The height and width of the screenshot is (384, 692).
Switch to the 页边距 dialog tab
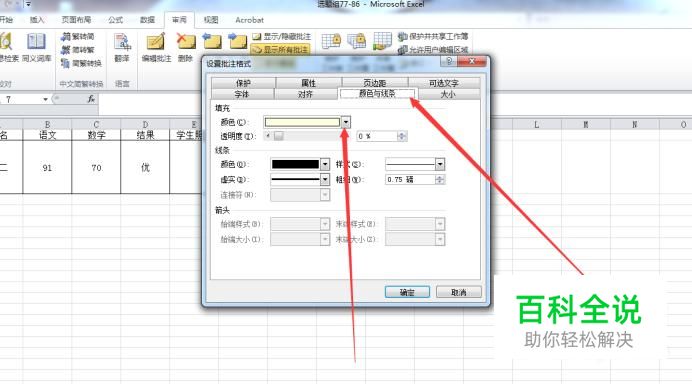pyautogui.click(x=375, y=83)
